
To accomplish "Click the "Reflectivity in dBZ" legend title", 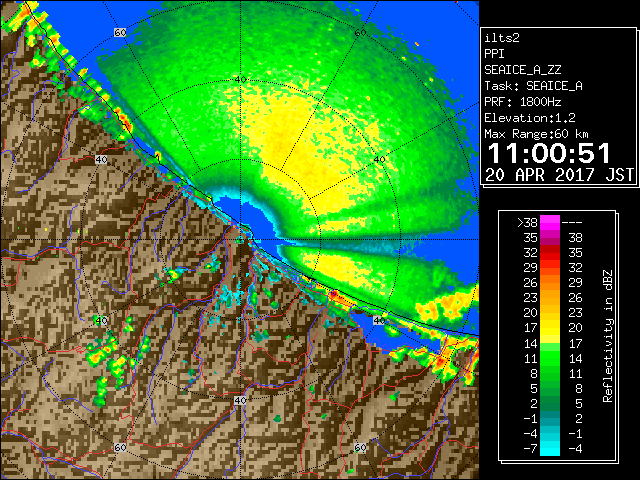I will (607, 336).
